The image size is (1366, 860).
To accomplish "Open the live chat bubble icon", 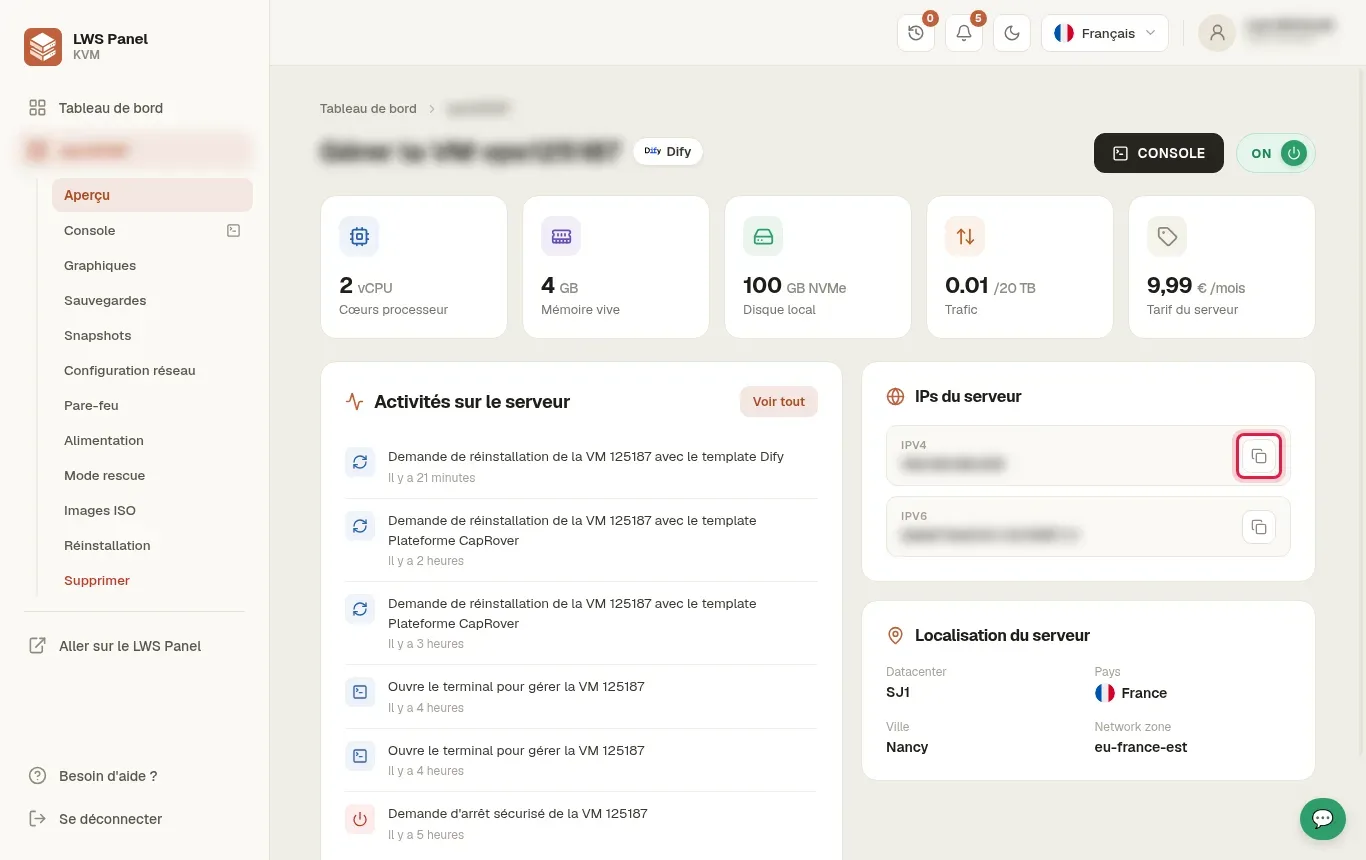I will point(1322,819).
